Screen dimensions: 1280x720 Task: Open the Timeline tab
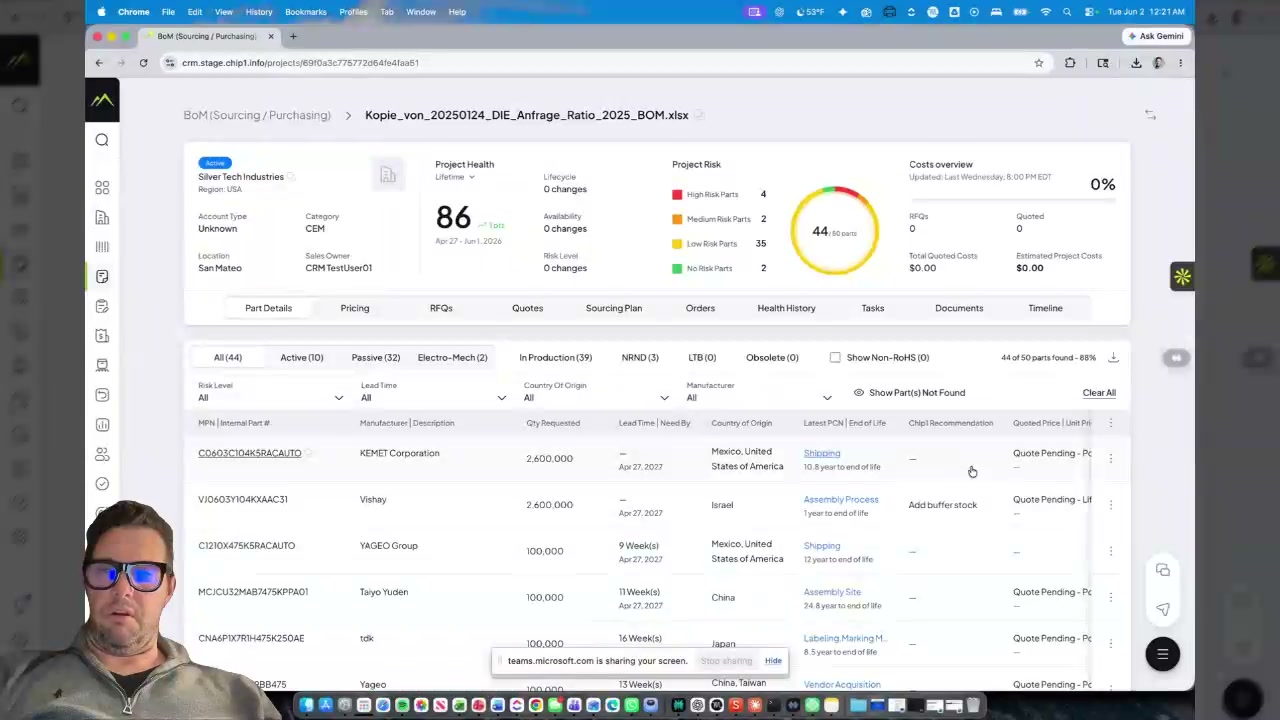click(x=1045, y=308)
